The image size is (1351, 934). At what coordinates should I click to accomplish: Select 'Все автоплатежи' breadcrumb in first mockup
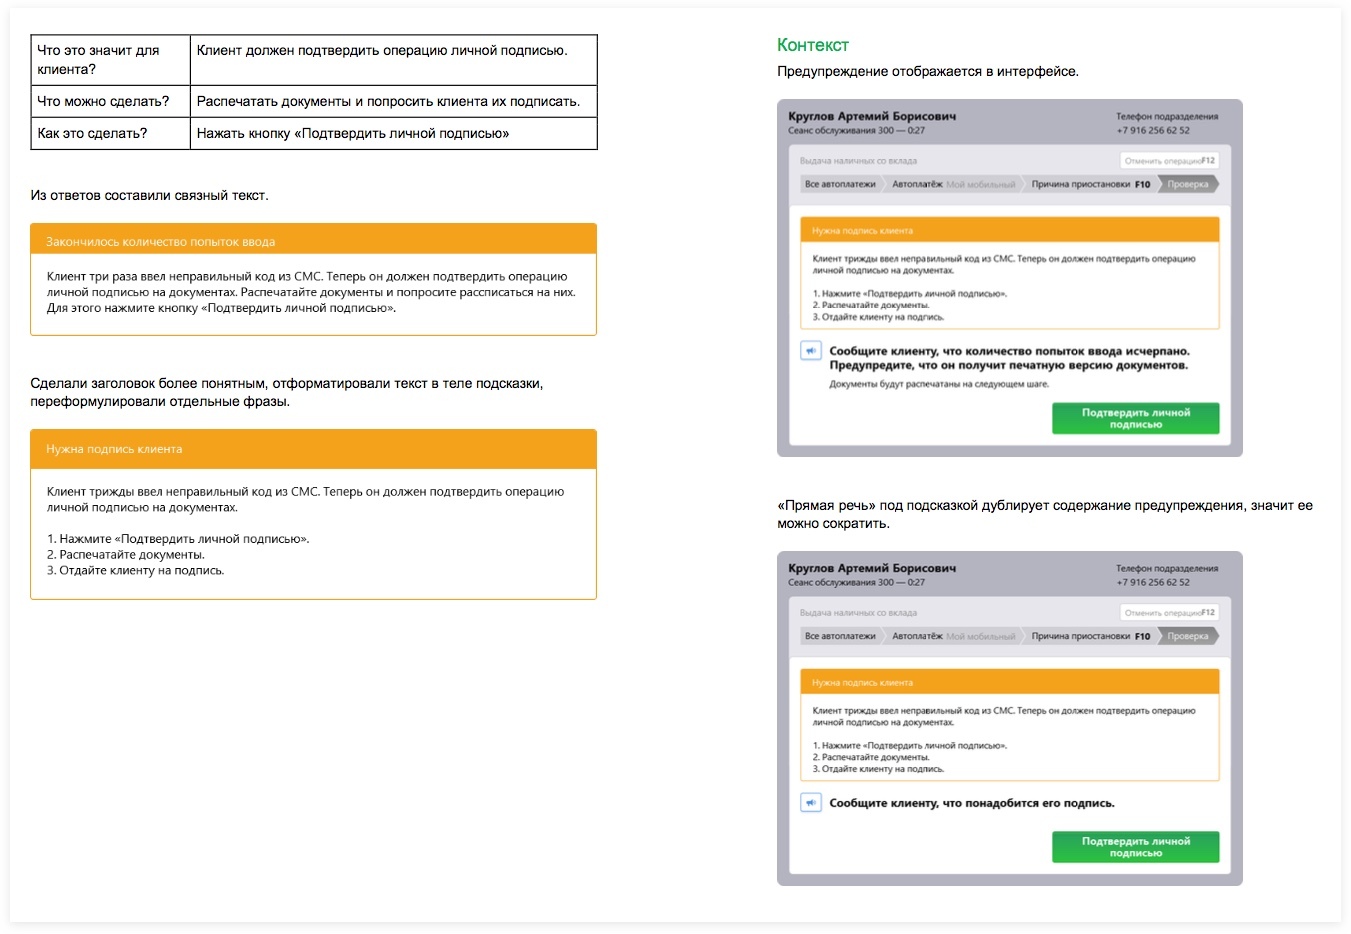point(840,184)
